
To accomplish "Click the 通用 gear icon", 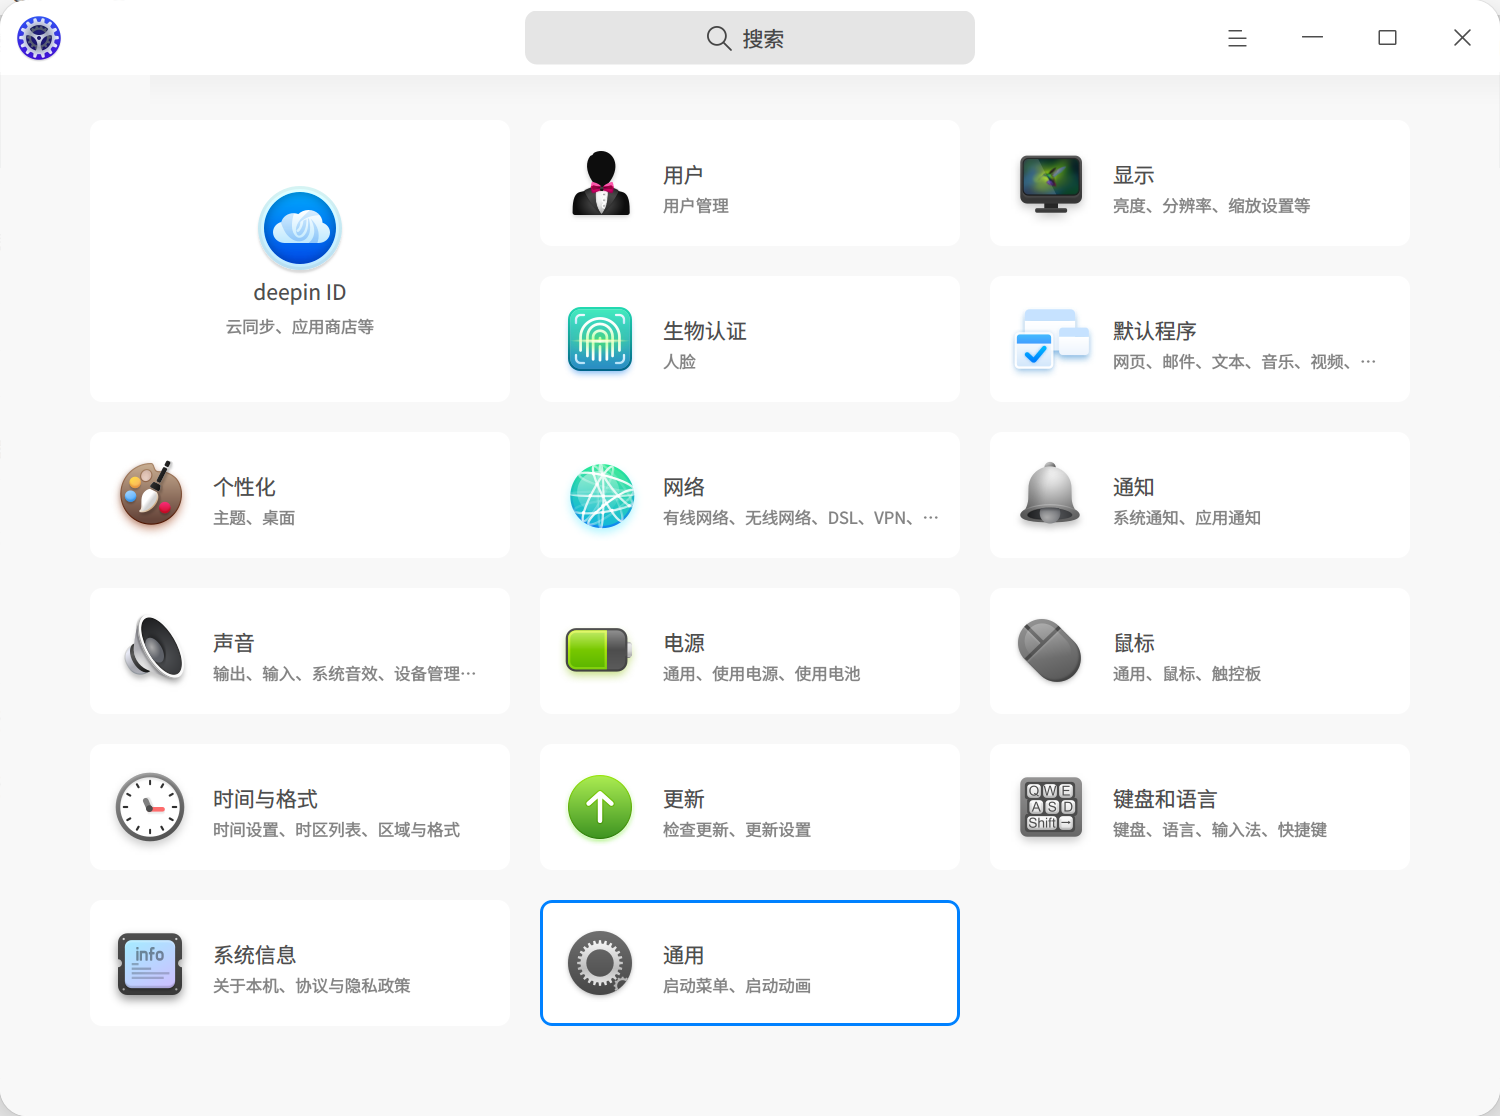I will pos(600,963).
